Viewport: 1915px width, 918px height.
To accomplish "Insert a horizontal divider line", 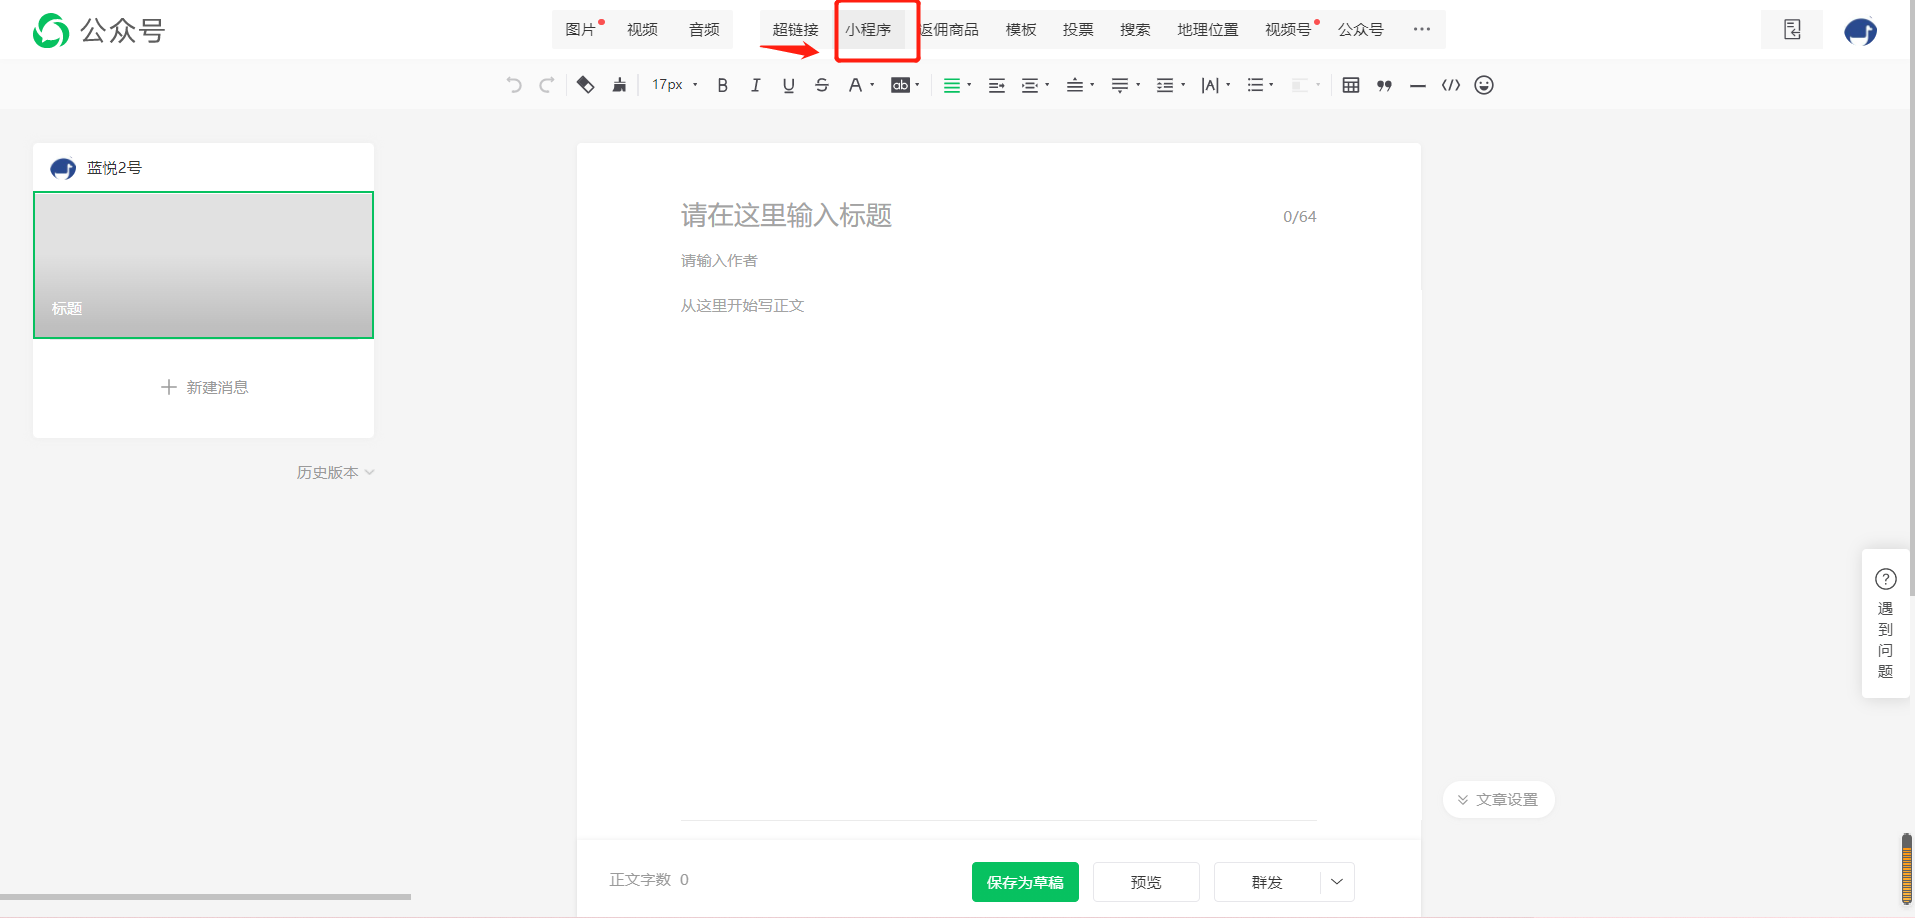I will (x=1418, y=86).
